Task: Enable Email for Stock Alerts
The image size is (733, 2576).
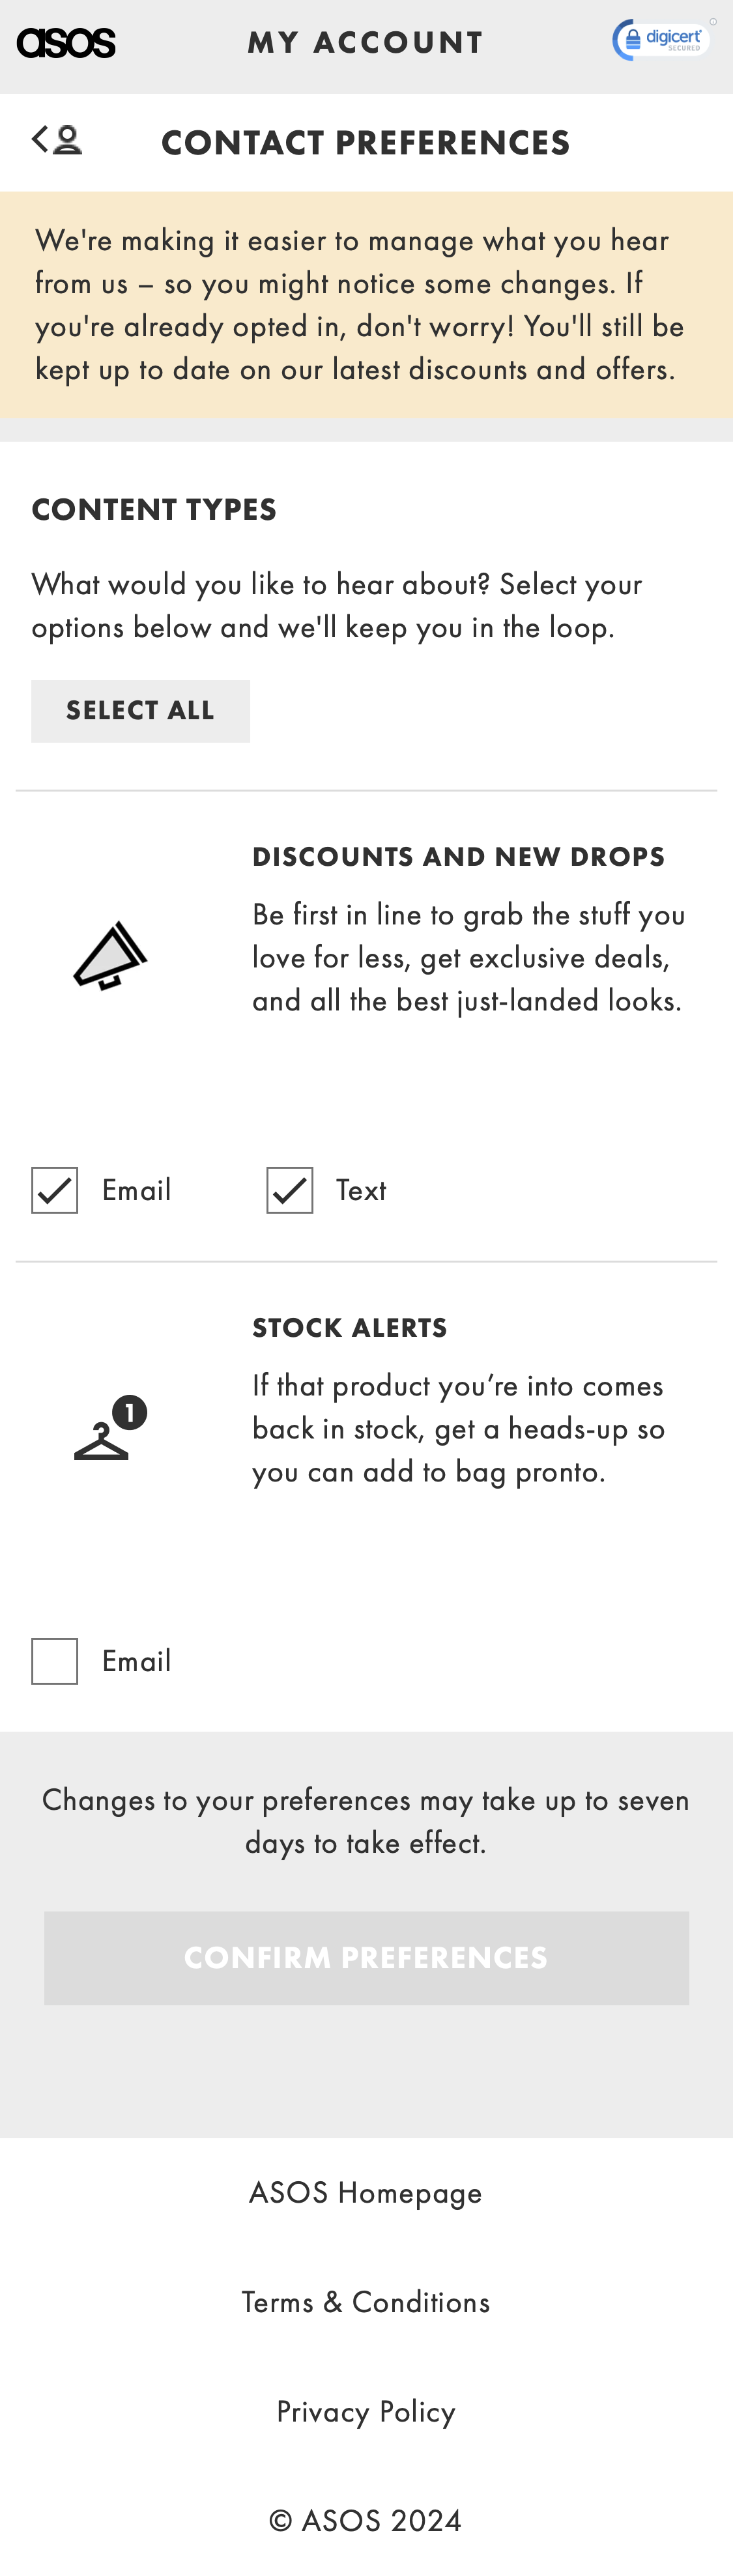Action: point(54,1660)
